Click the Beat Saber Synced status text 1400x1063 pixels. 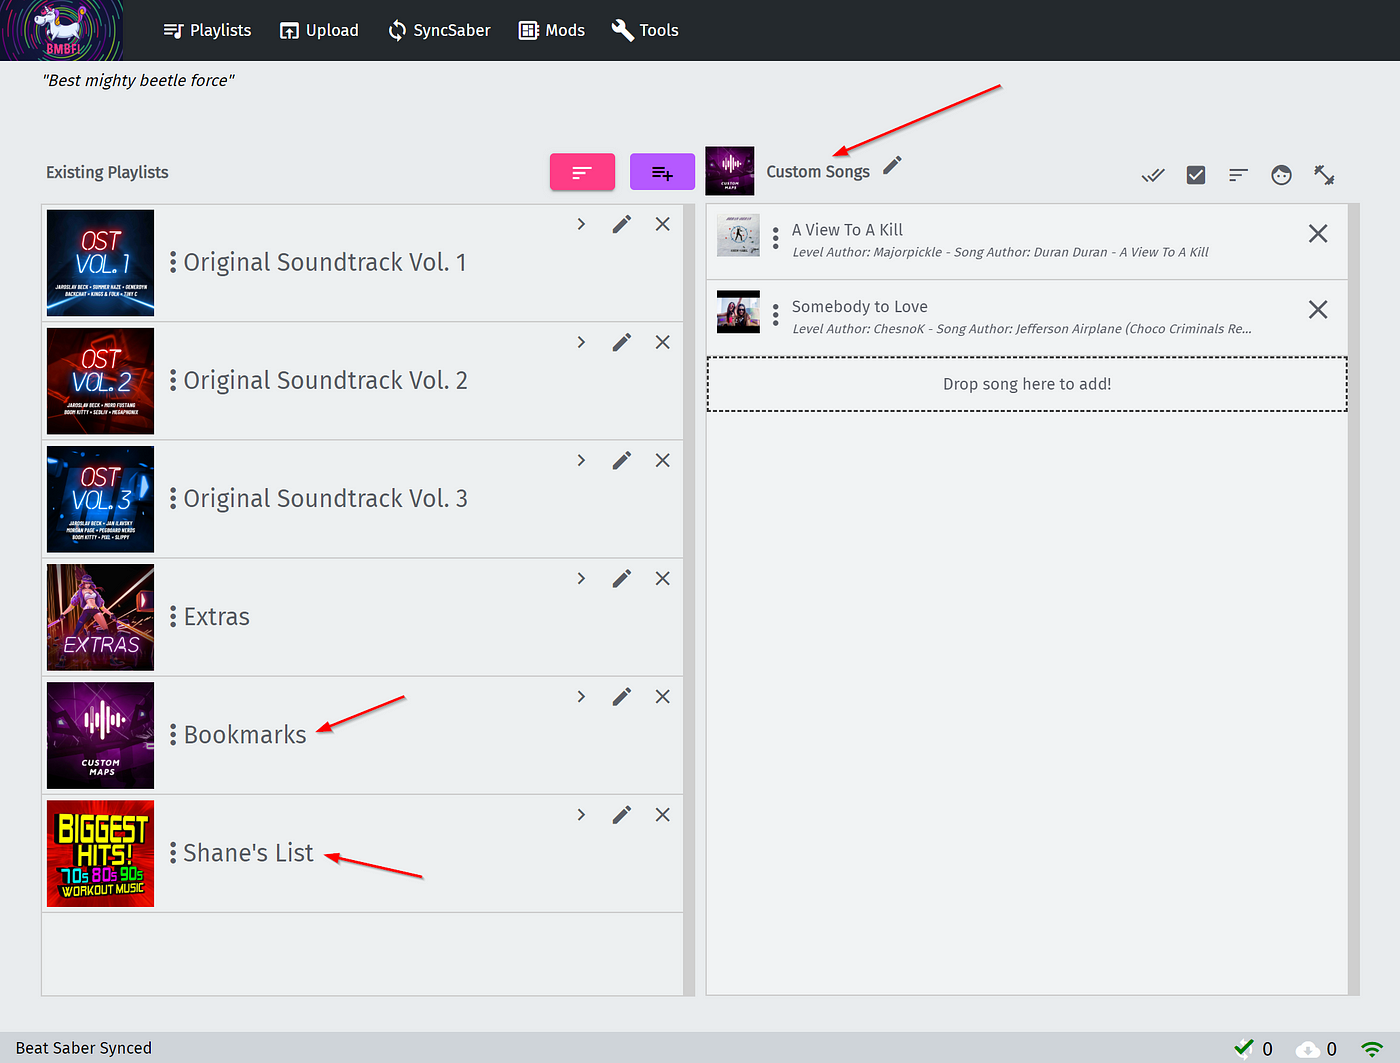tap(84, 1048)
